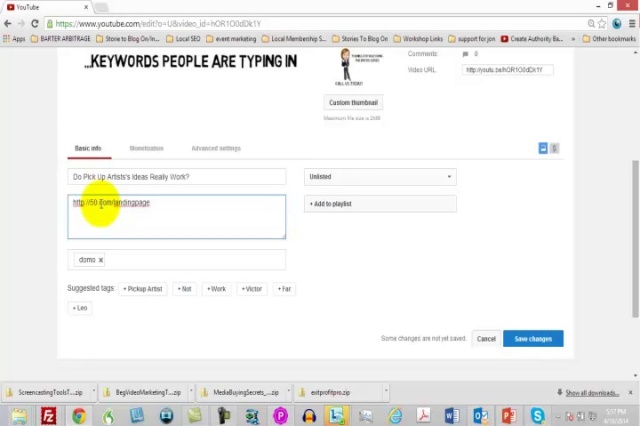Switch to the Advanced settings tab

click(x=216, y=148)
